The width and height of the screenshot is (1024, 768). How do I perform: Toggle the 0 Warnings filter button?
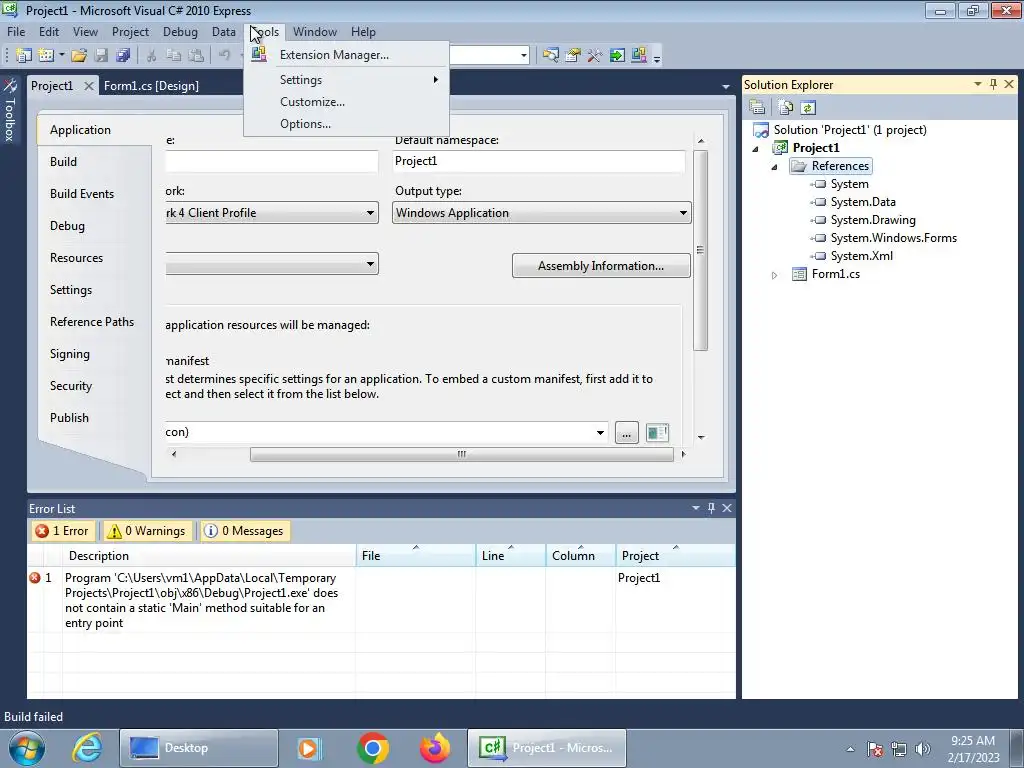[147, 531]
